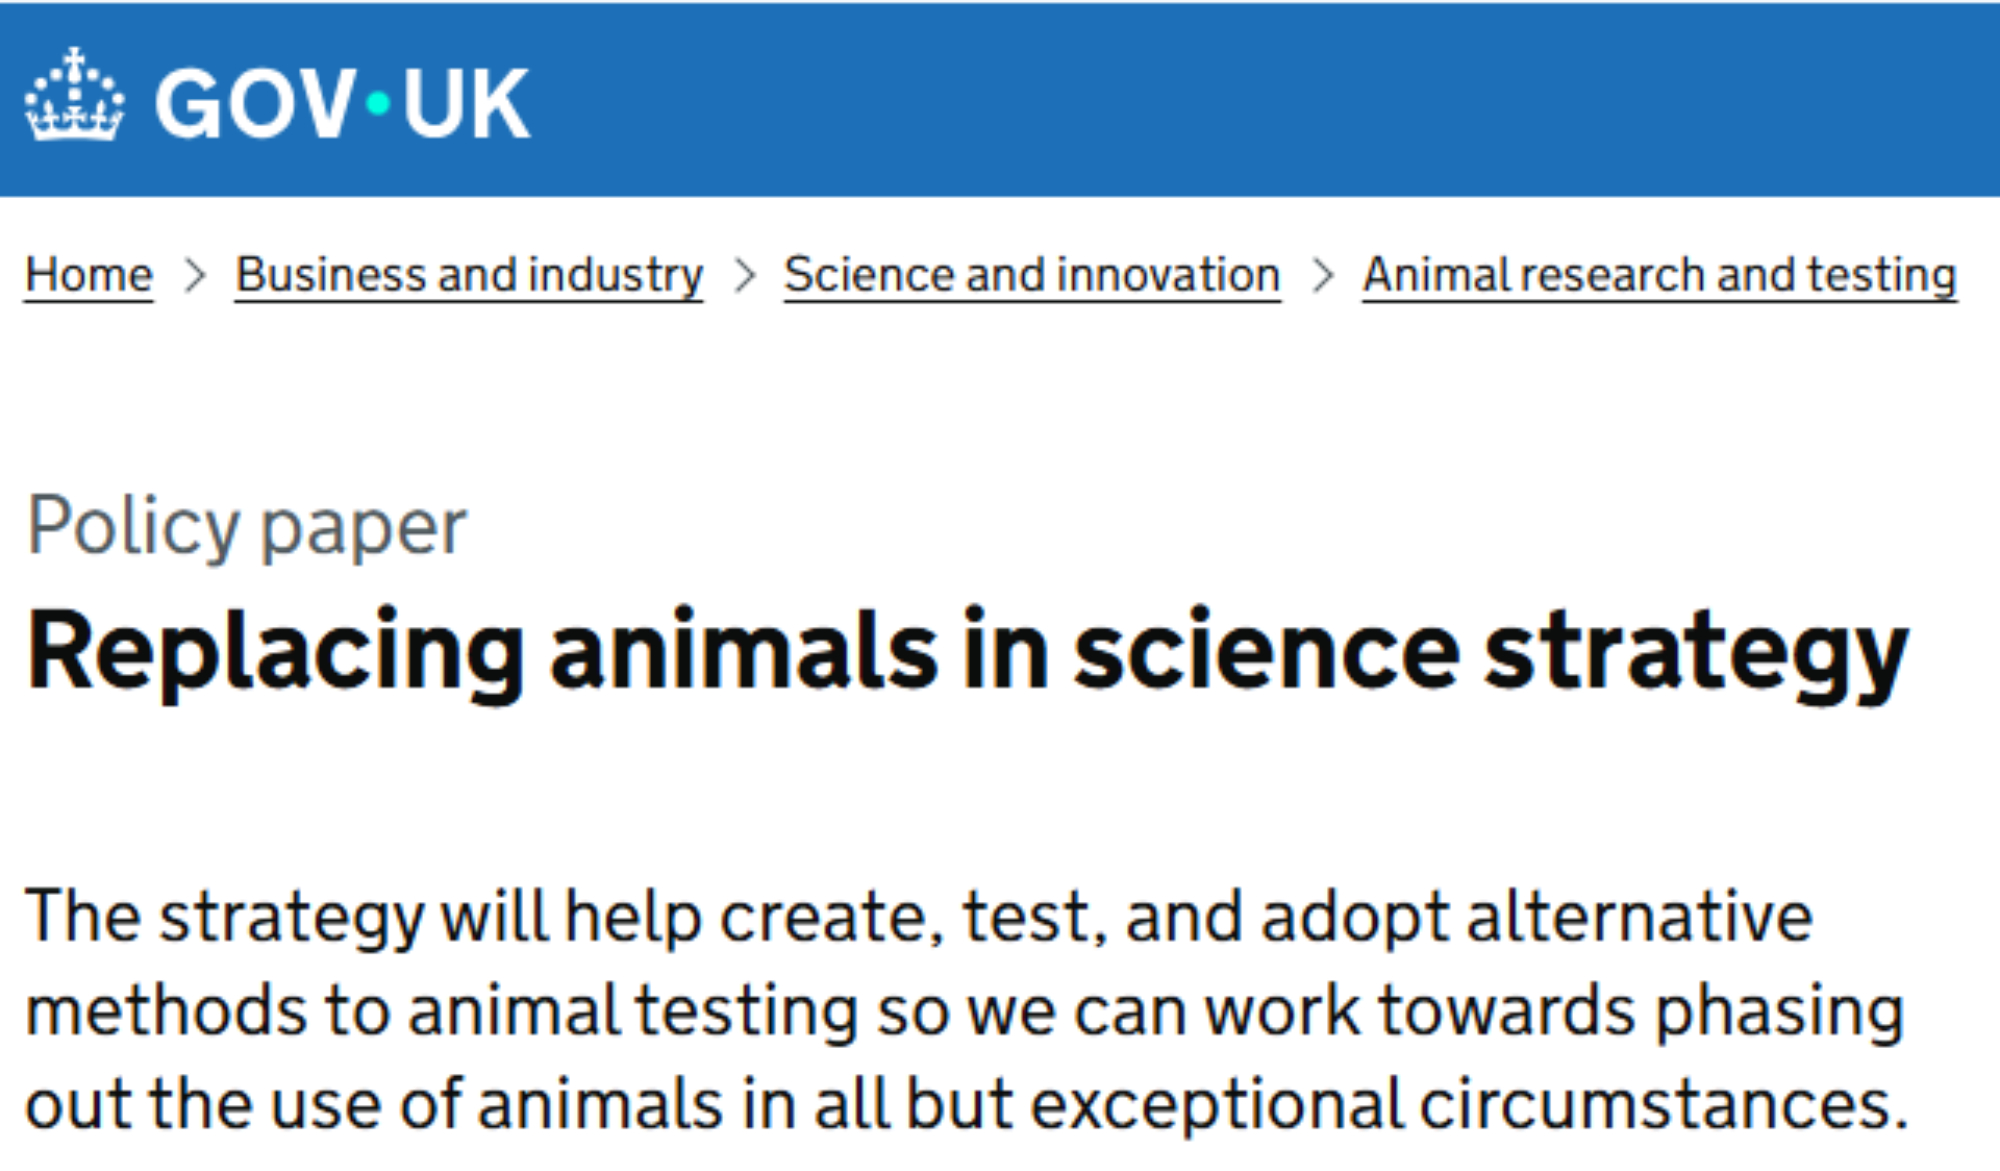Screen dimensions: 2000x1171
Task: Click the word Replacing in the title
Action: pos(275,652)
